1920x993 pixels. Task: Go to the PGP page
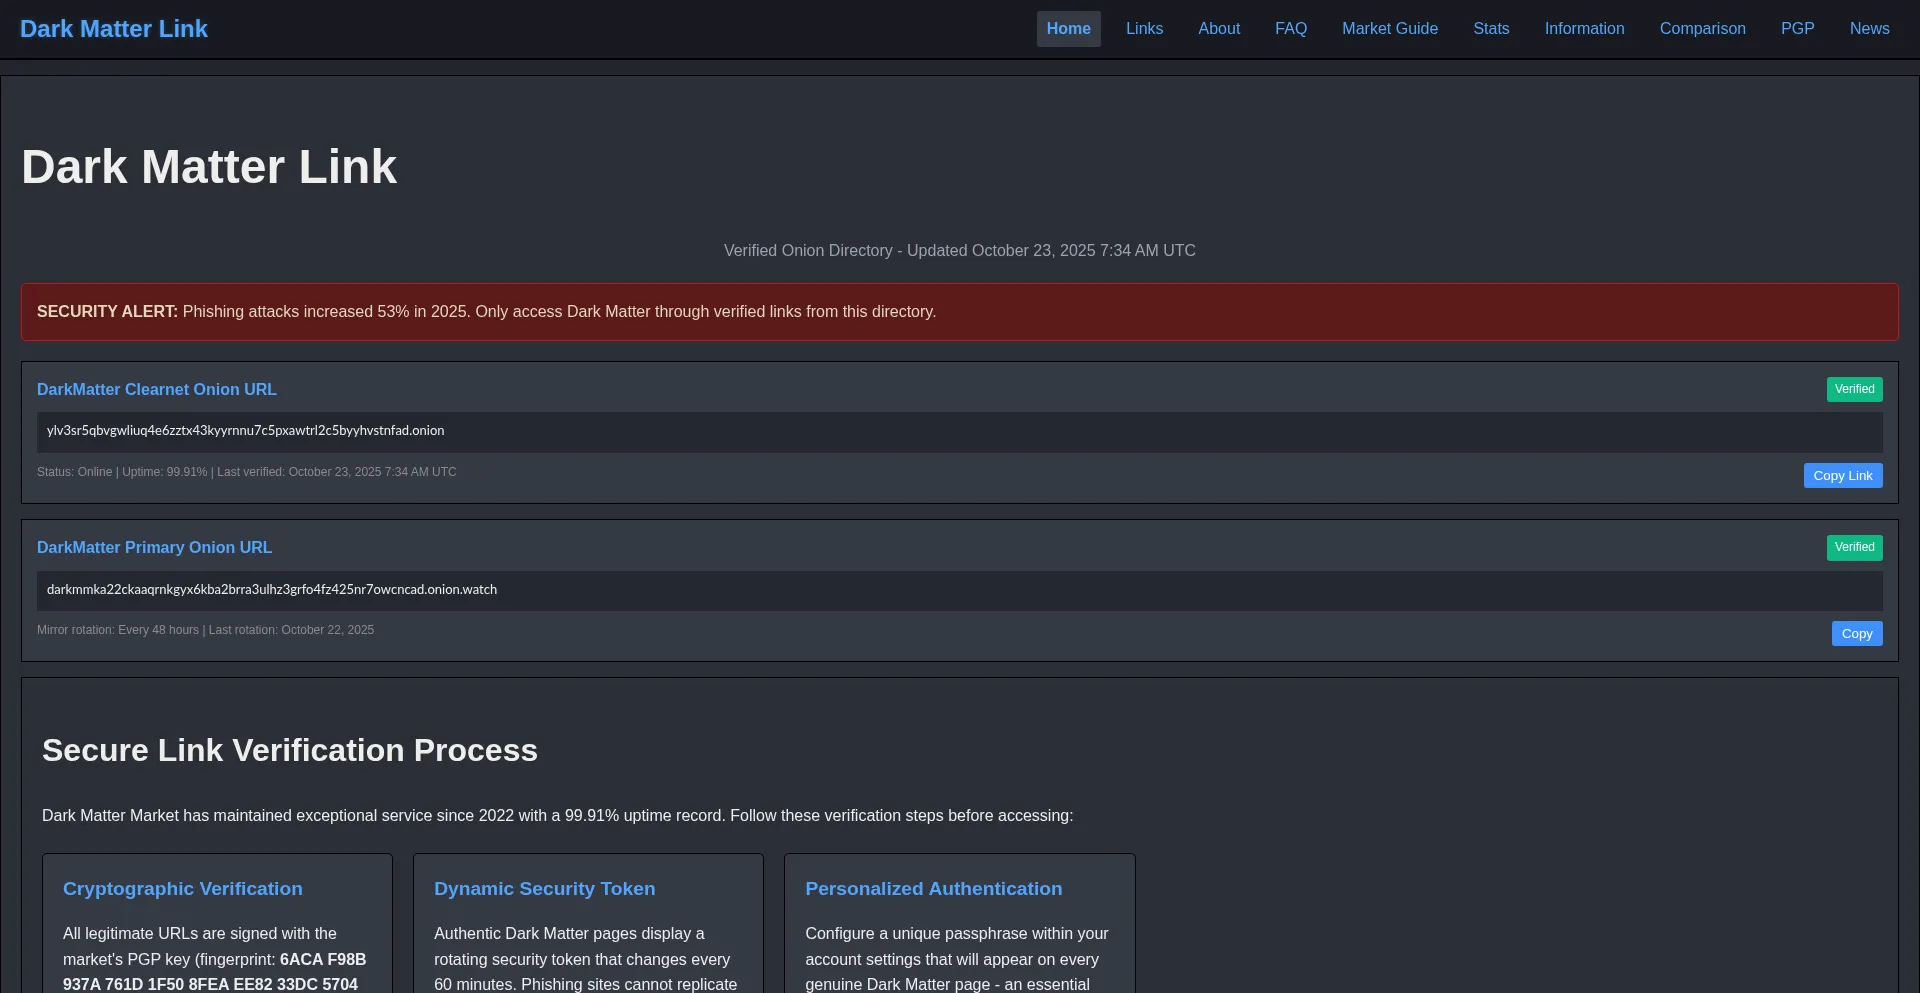(1797, 29)
